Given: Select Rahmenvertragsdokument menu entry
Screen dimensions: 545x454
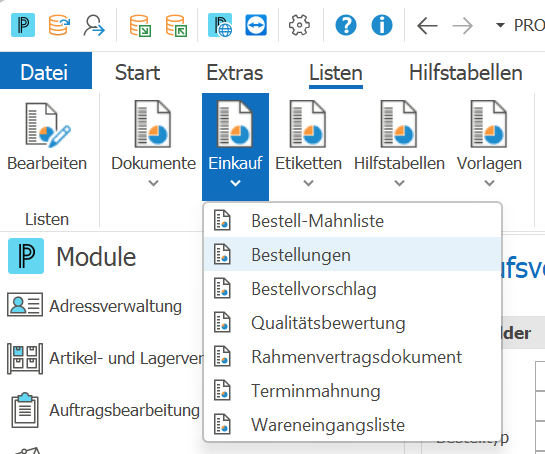Looking at the screenshot, I should click(352, 357).
